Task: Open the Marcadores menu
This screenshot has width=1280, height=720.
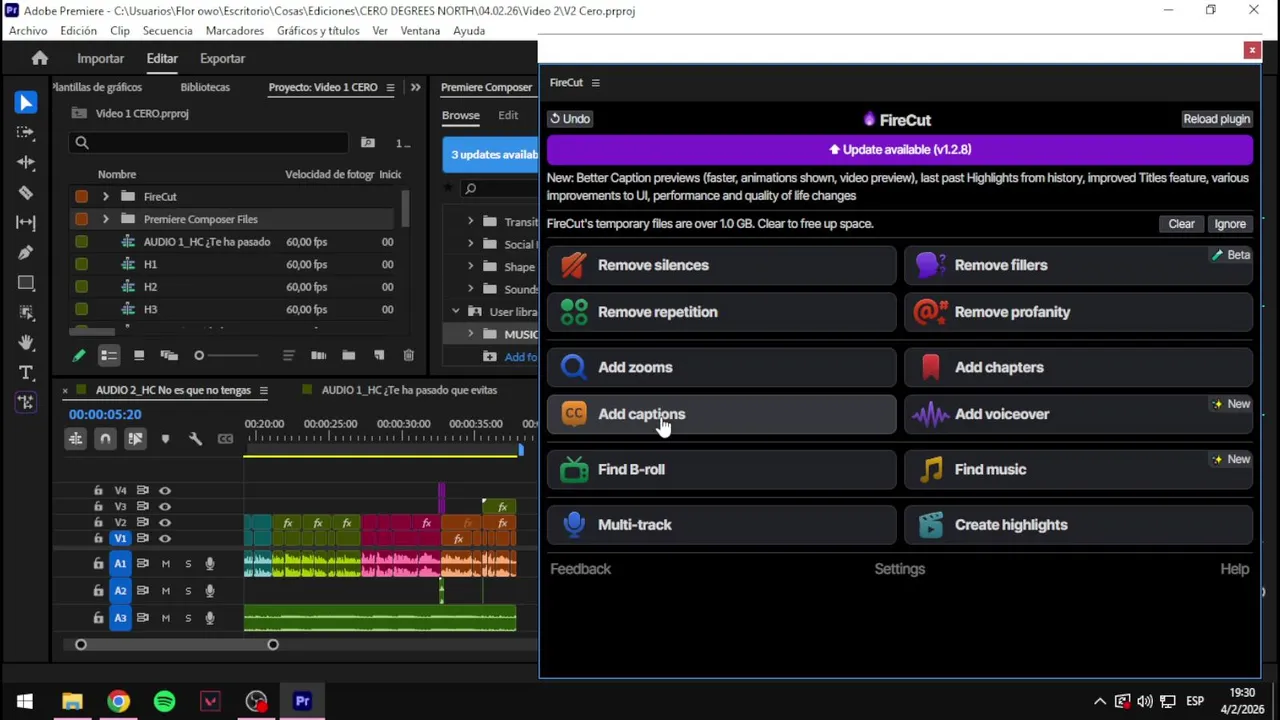Action: 235,31
